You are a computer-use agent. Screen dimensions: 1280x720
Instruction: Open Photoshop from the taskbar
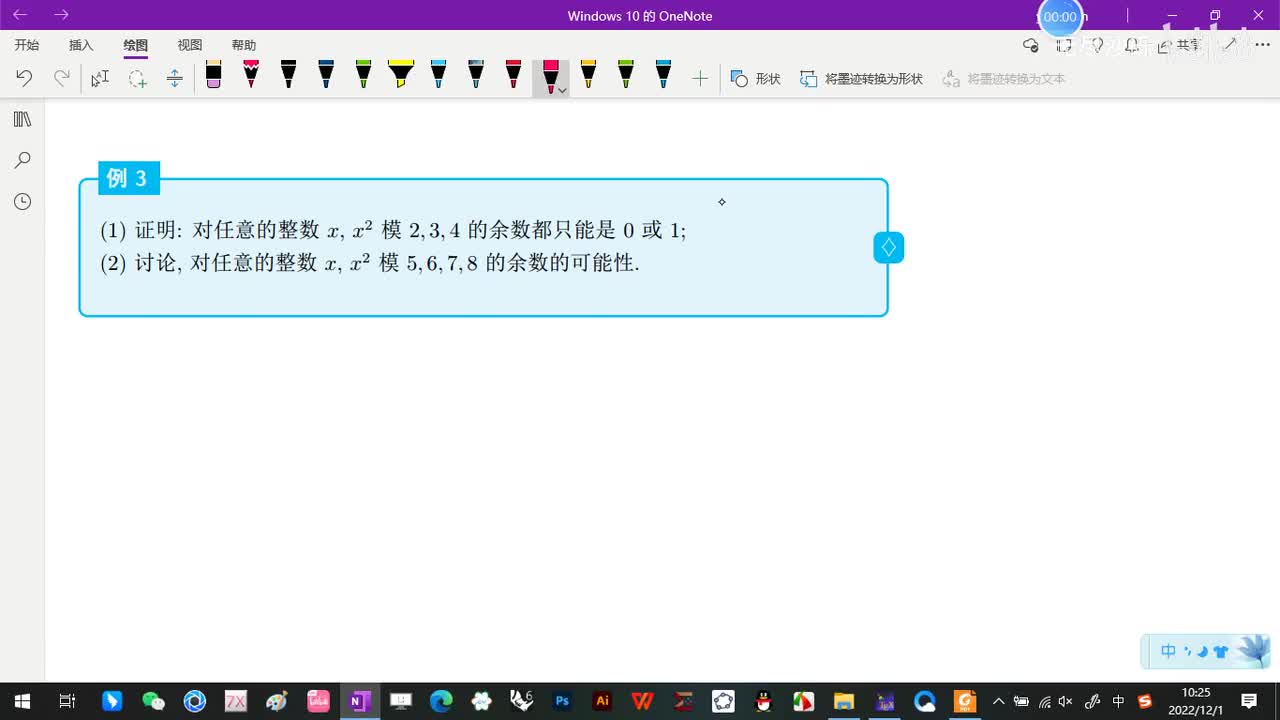(562, 701)
